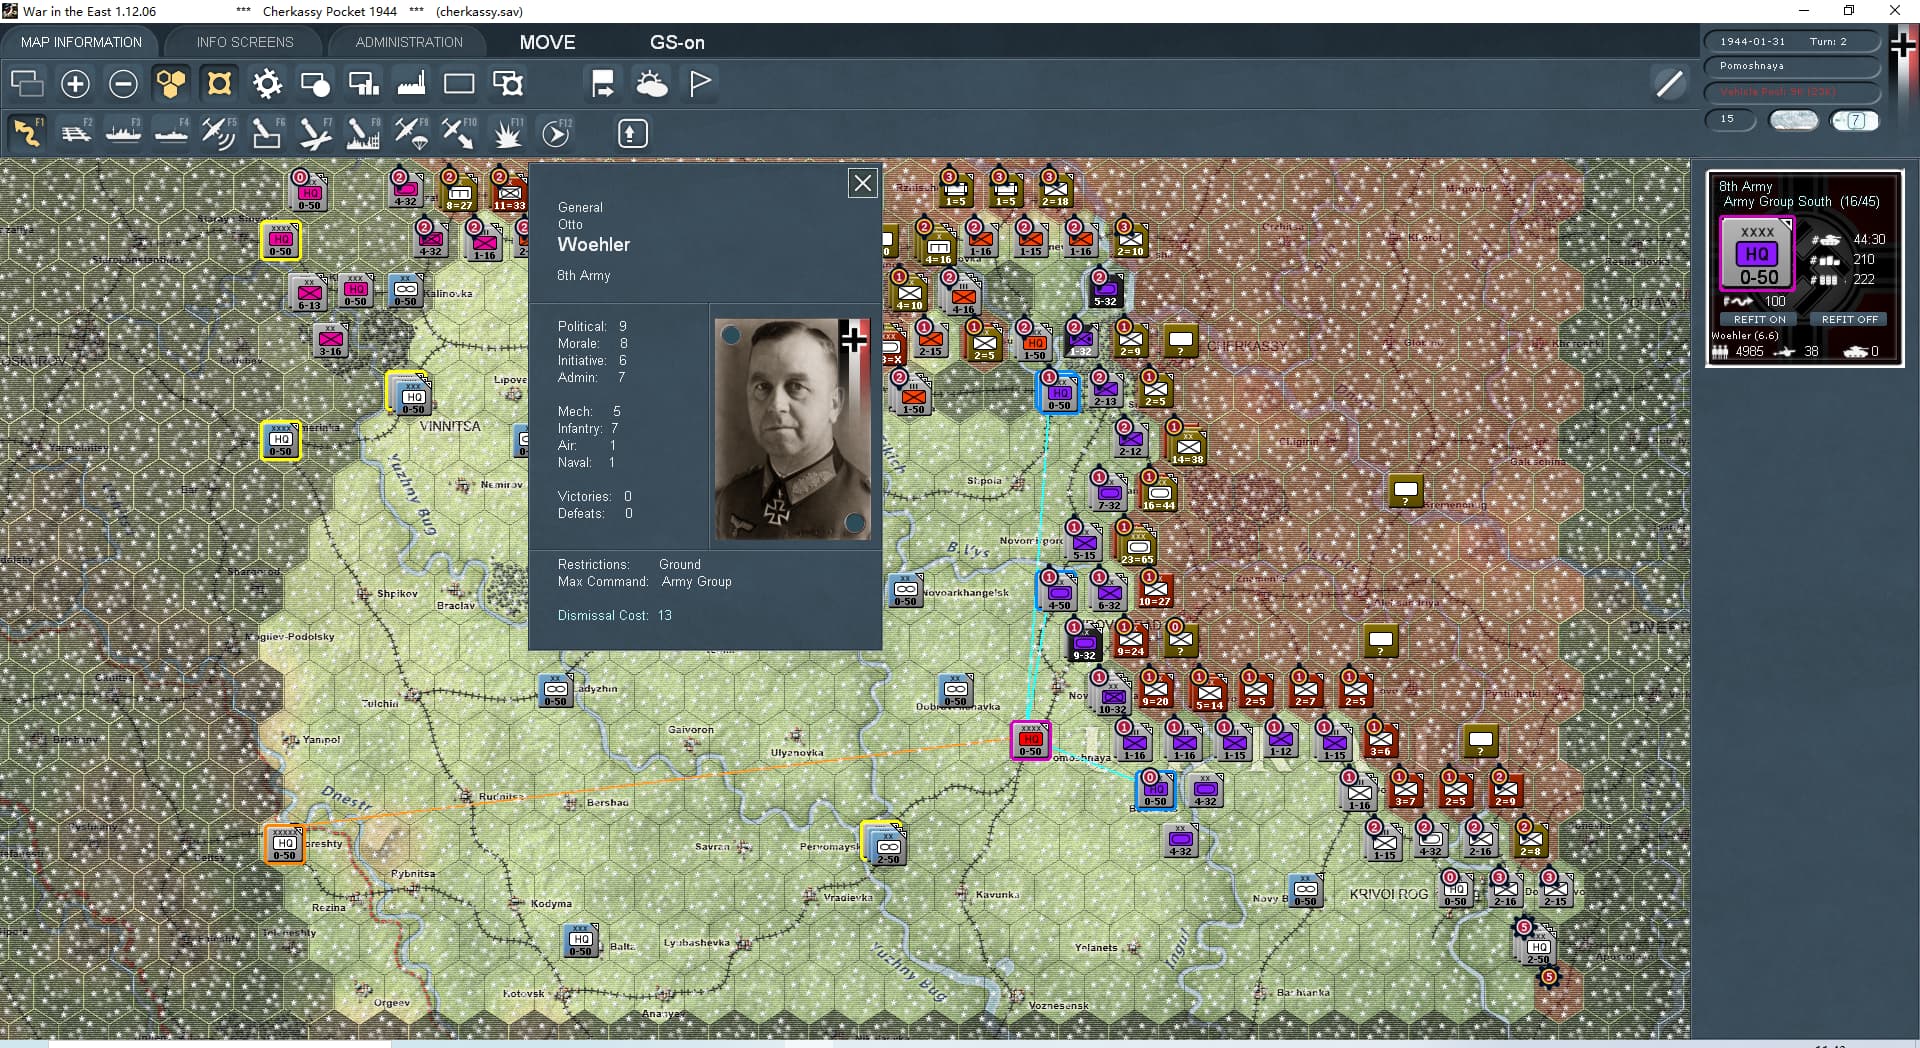Click the factory icon
Image resolution: width=1920 pixels, height=1048 pixels.
coord(411,83)
